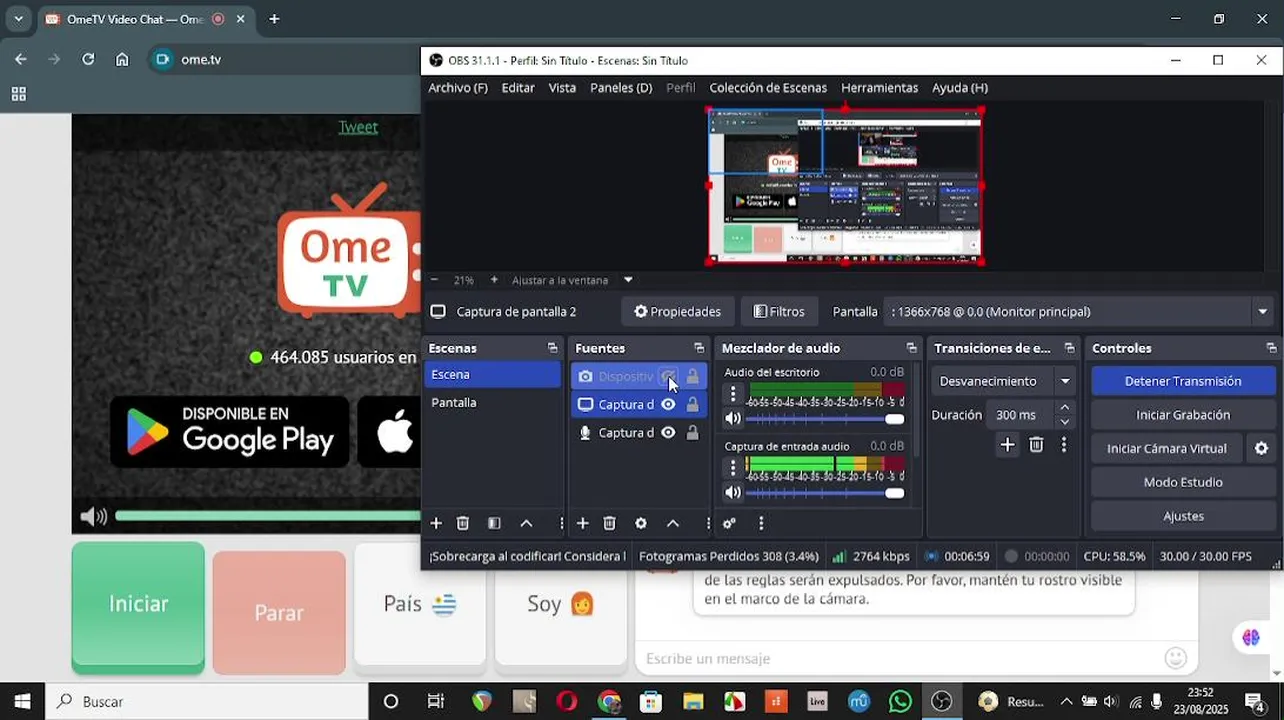Open Filtros for selected source
The width and height of the screenshot is (1284, 720).
point(779,312)
